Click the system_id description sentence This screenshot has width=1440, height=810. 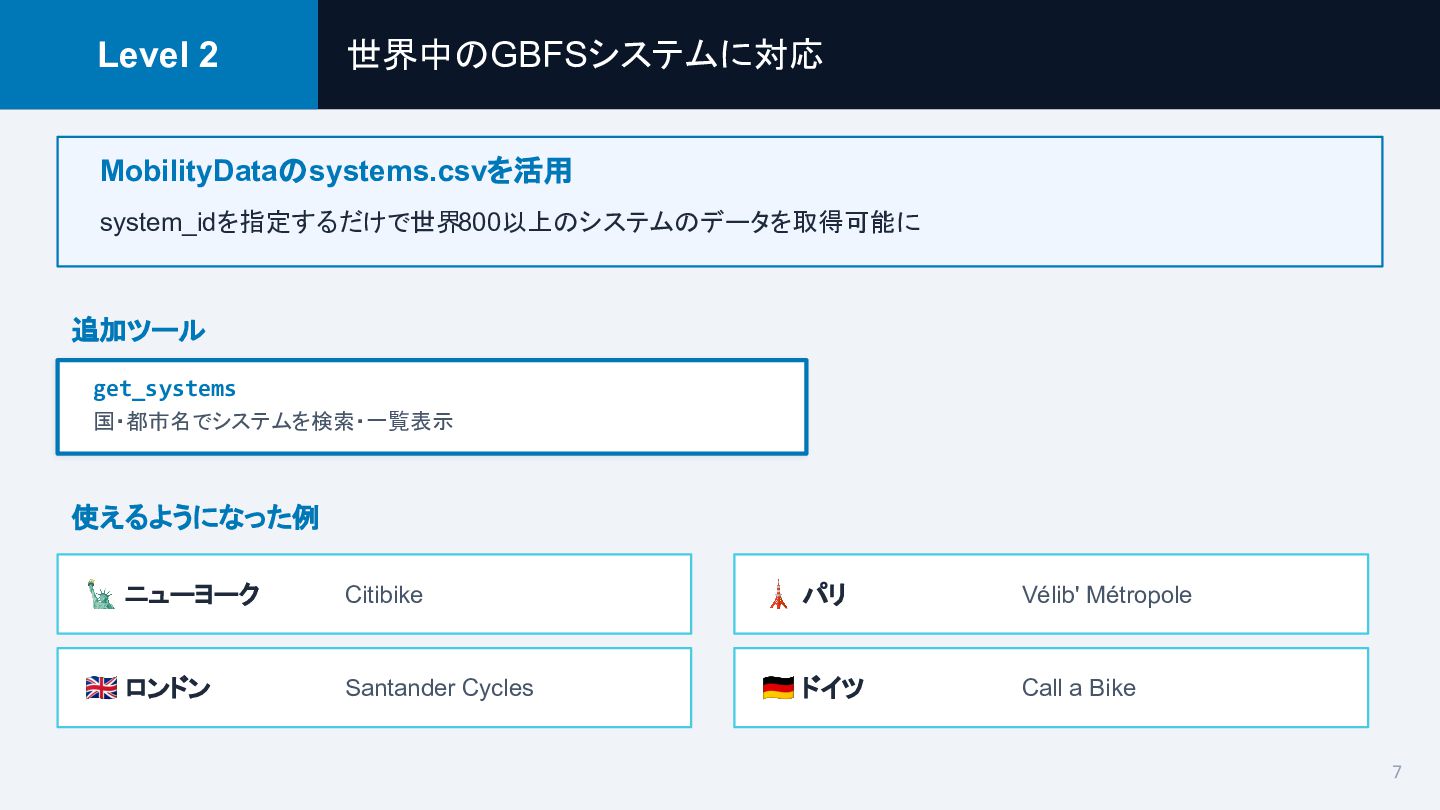point(510,222)
